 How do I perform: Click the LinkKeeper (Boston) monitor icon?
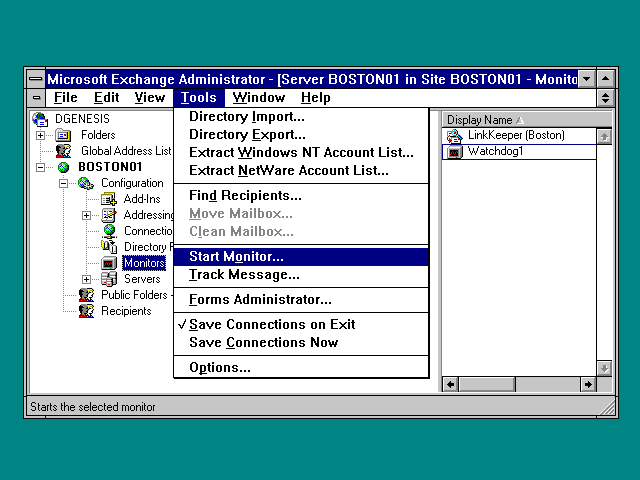(454, 136)
